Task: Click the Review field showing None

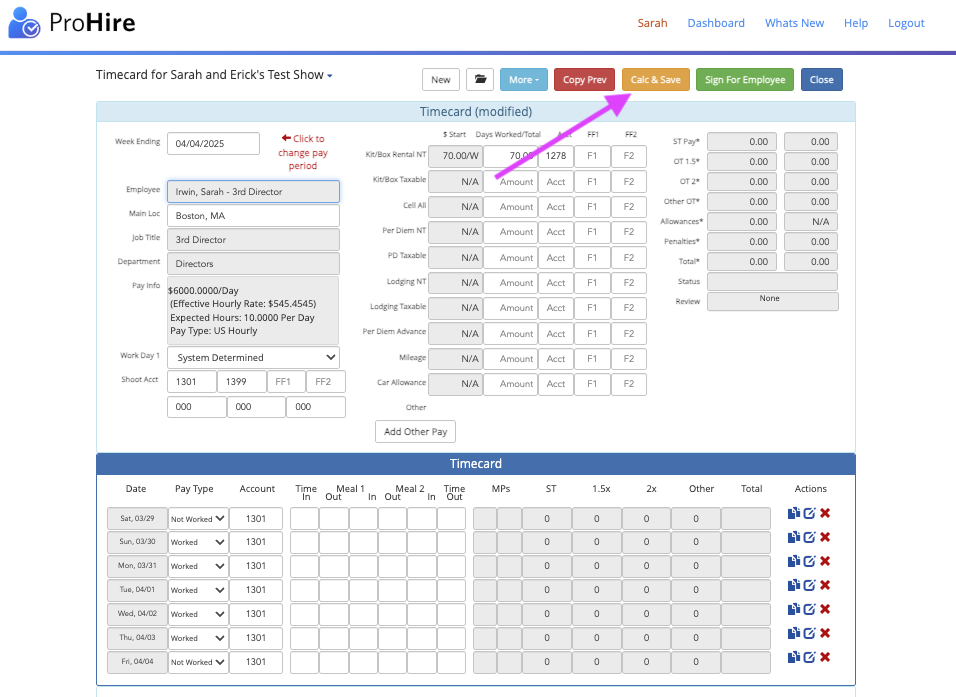Action: point(772,301)
